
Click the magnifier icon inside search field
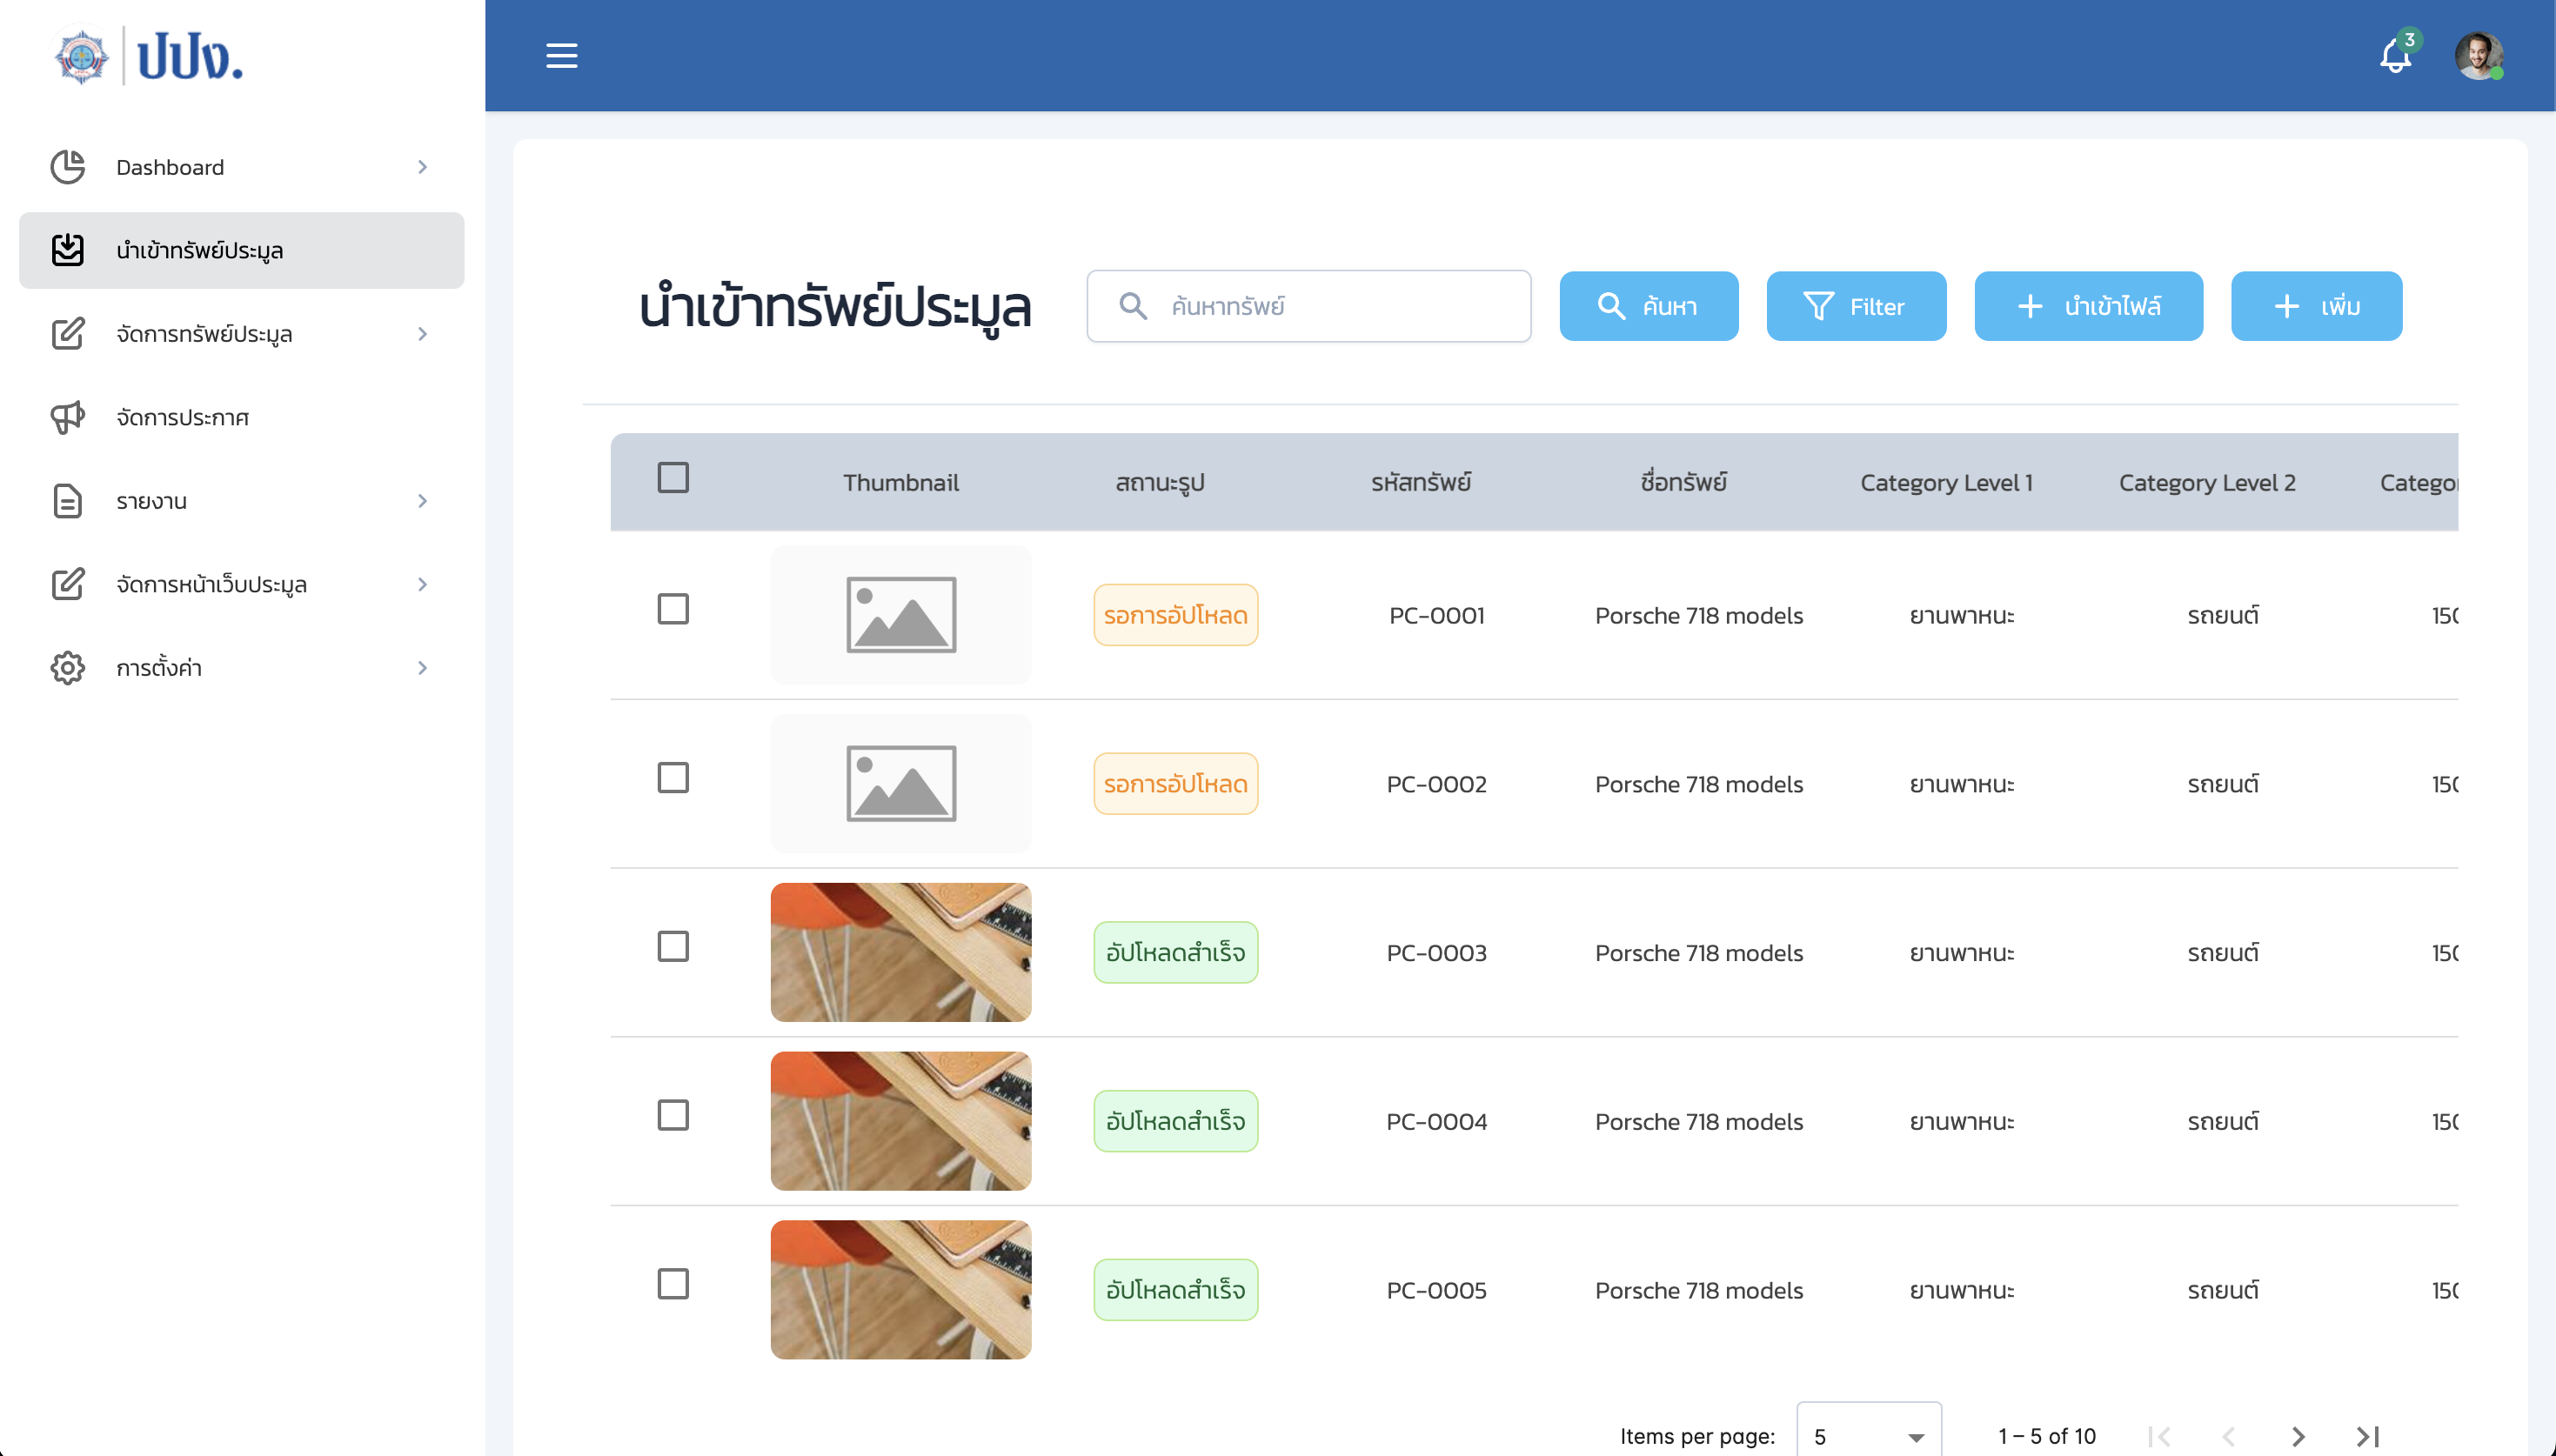[x=1132, y=306]
